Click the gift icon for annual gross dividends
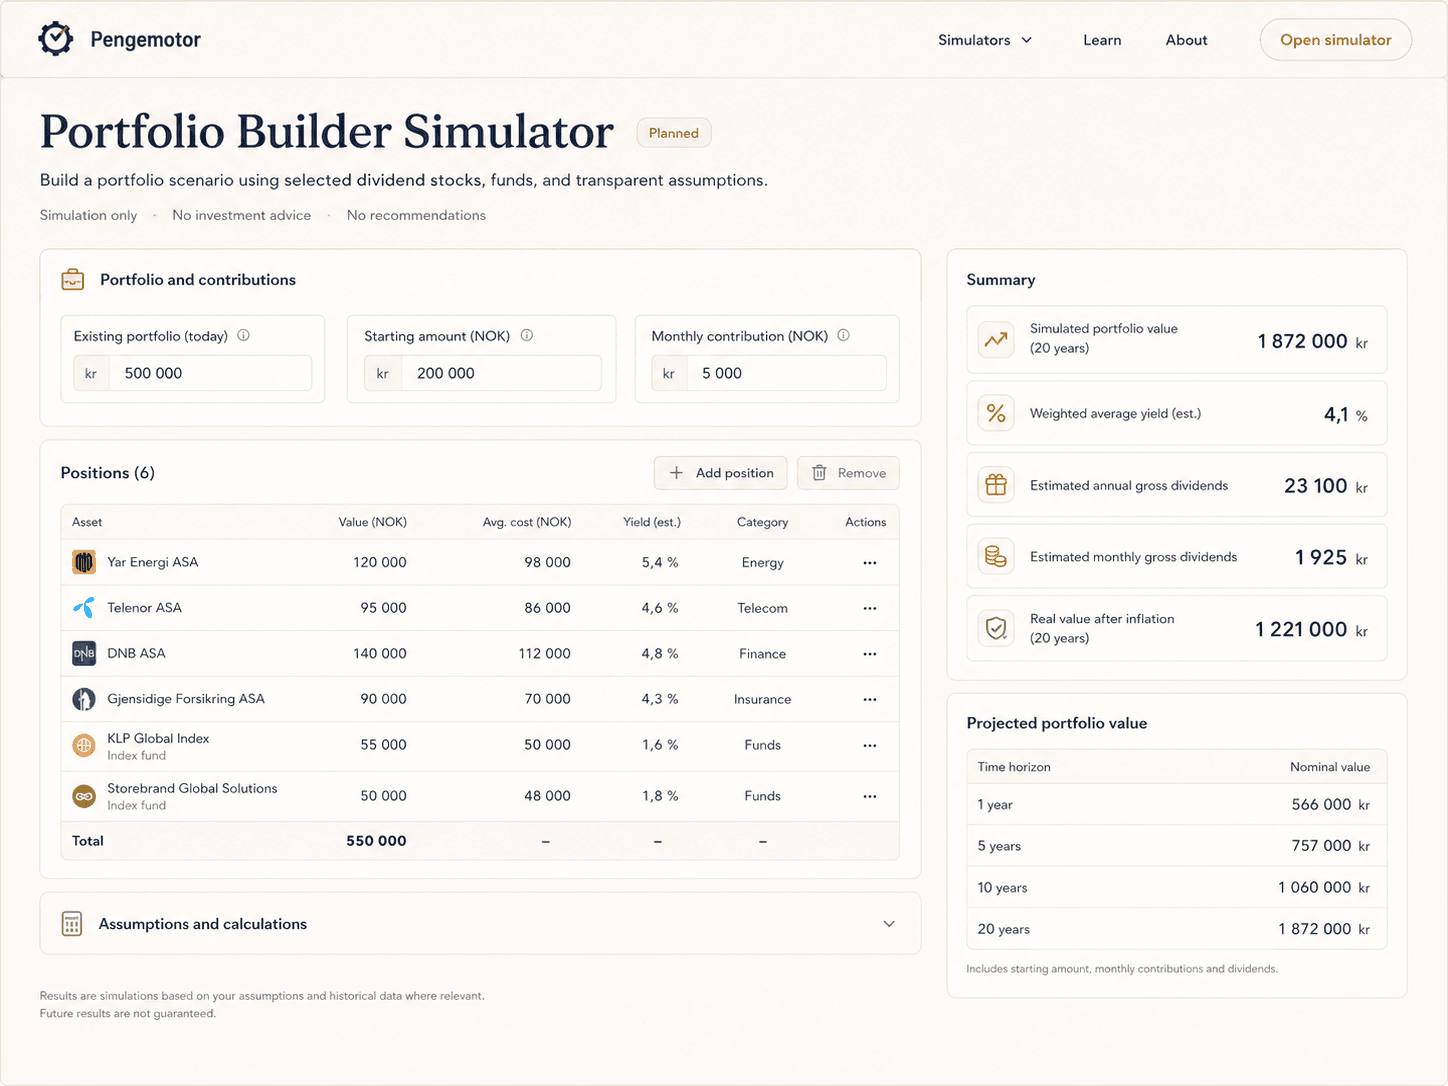Viewport: 1448px width, 1086px height. [x=996, y=485]
